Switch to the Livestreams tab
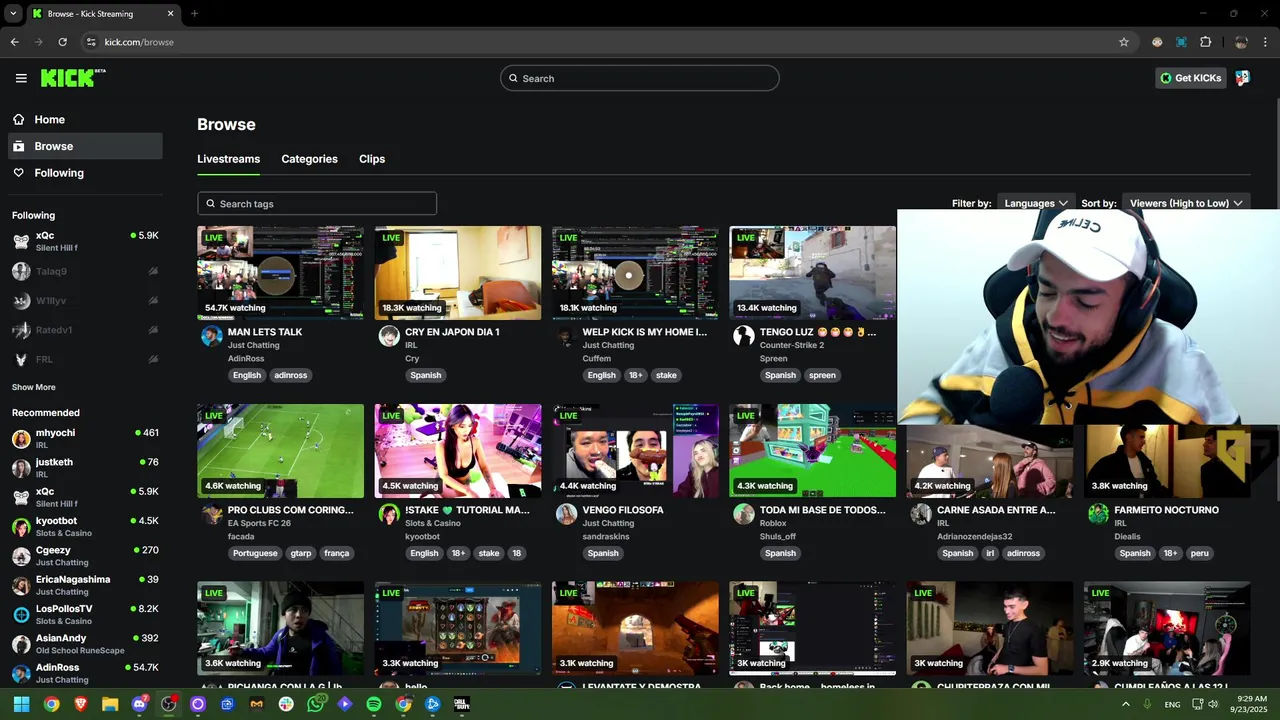Image resolution: width=1280 pixels, height=720 pixels. click(x=228, y=159)
